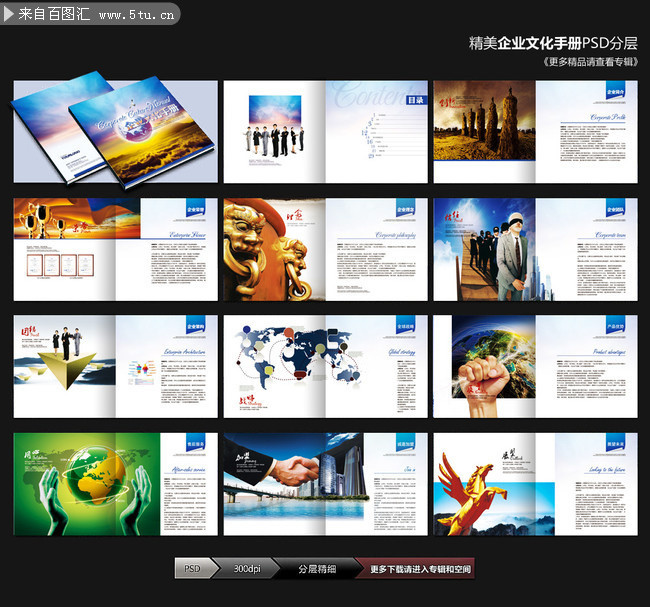Open the golden winged horse spread
The width and height of the screenshot is (650, 607).
click(x=536, y=484)
